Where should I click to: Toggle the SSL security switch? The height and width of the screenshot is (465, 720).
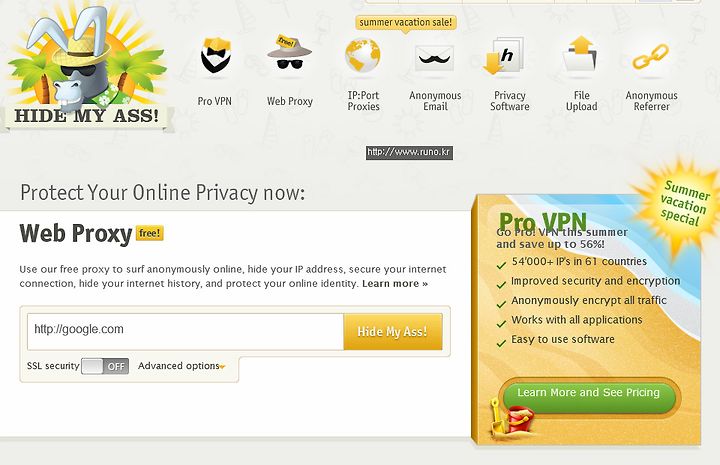tap(105, 366)
